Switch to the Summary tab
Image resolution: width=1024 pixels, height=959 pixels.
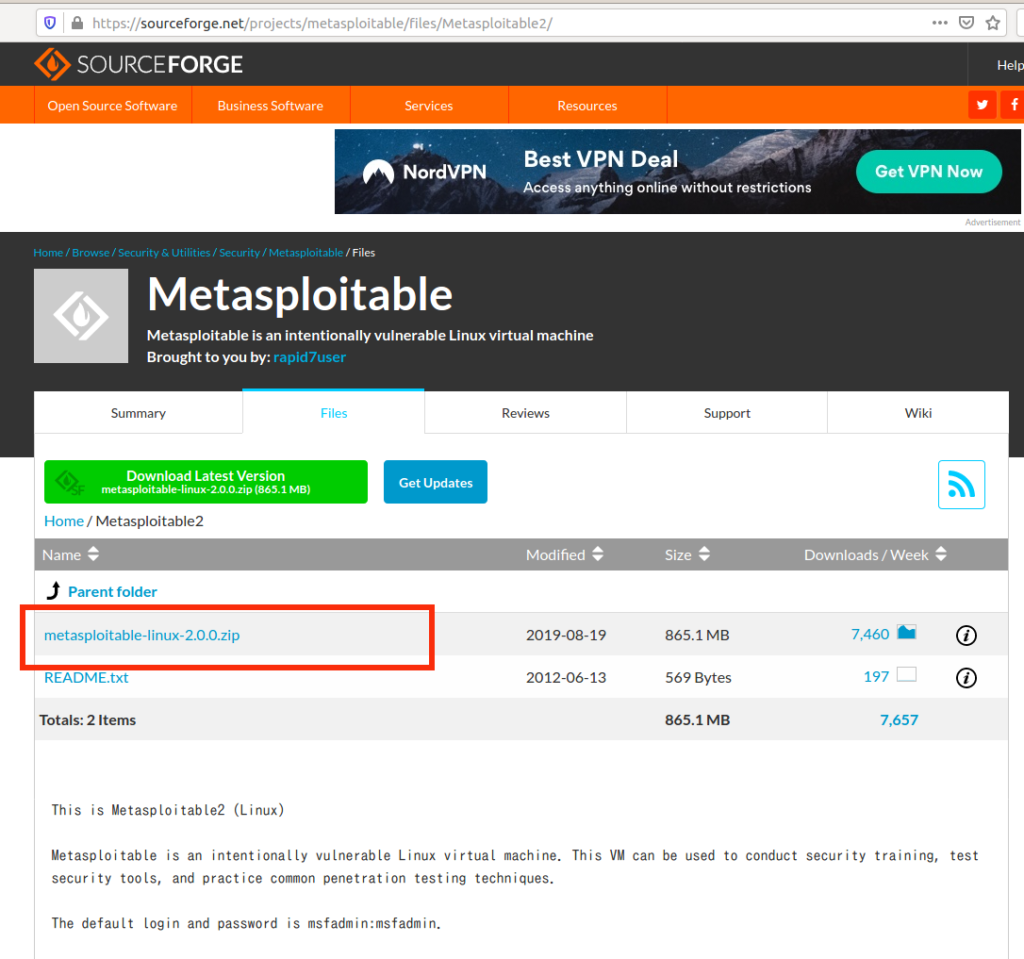pyautogui.click(x=138, y=413)
